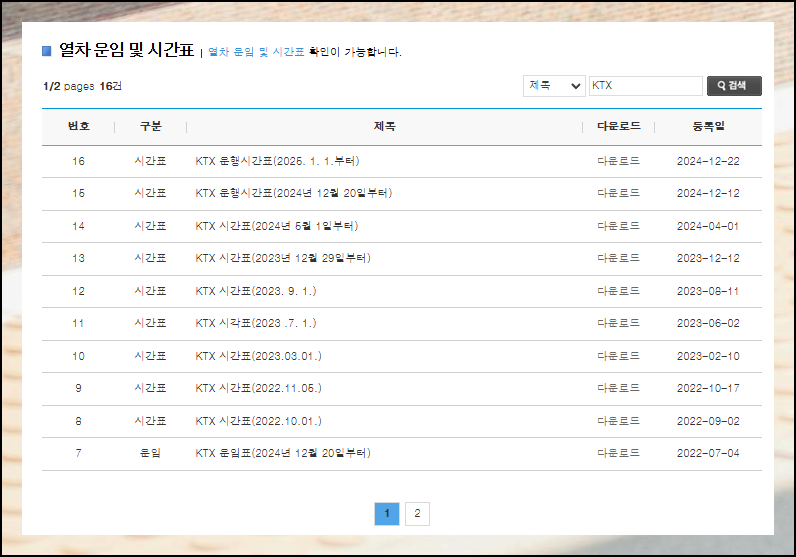Download file for row number 16
The image size is (796, 557).
[618, 161]
